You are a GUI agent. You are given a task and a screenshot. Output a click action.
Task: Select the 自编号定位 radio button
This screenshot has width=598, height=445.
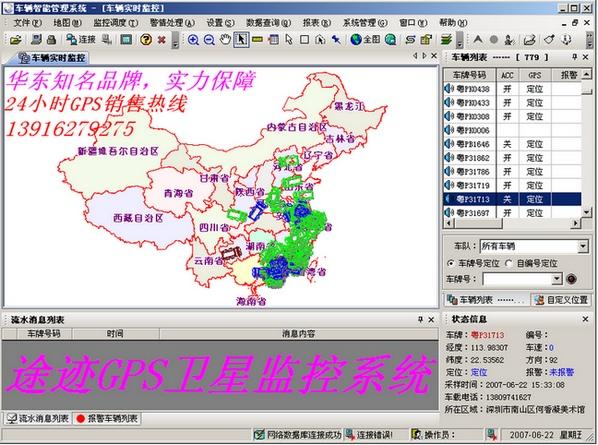click(x=509, y=263)
